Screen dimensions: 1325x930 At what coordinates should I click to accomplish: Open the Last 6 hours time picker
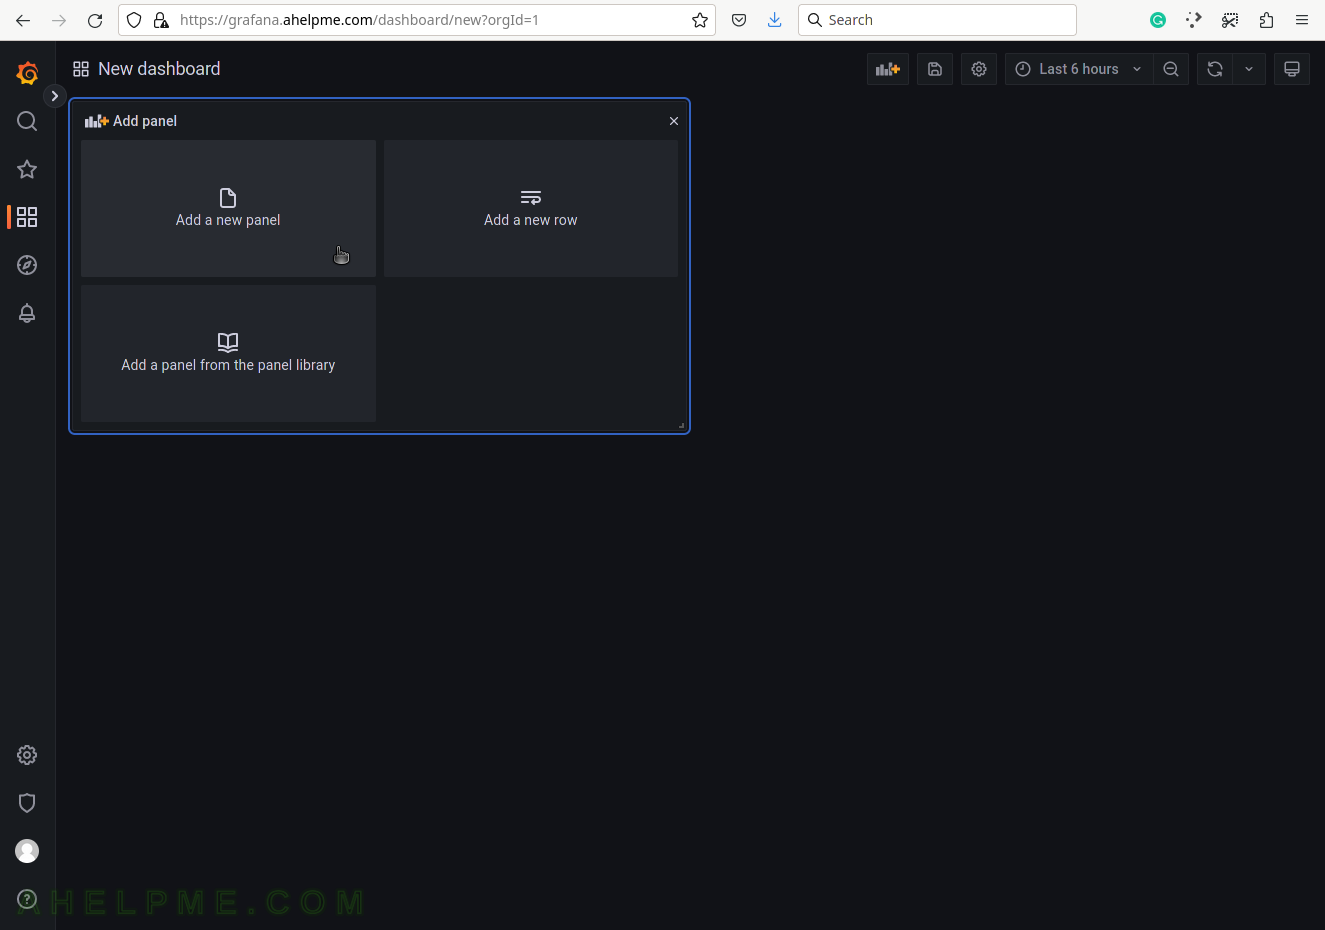pyautogui.click(x=1078, y=69)
